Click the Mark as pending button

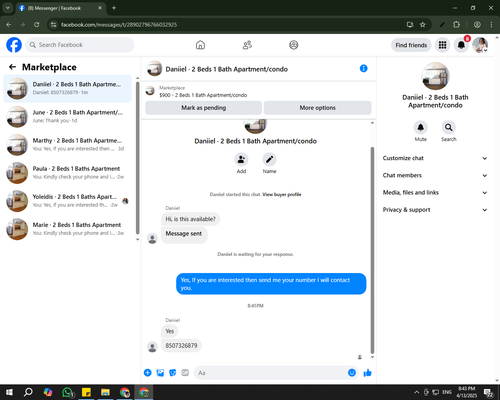(x=203, y=108)
